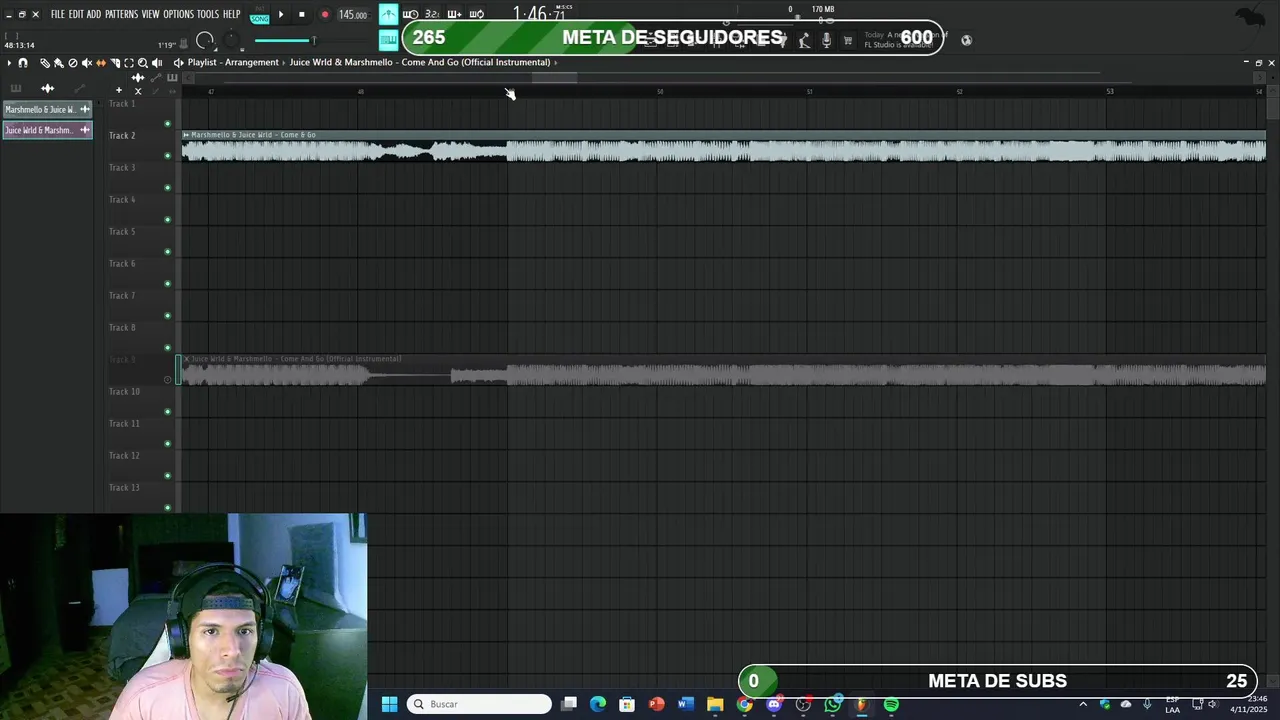Select the Mute tool in playlist
The height and width of the screenshot is (720, 1280).
[87, 63]
